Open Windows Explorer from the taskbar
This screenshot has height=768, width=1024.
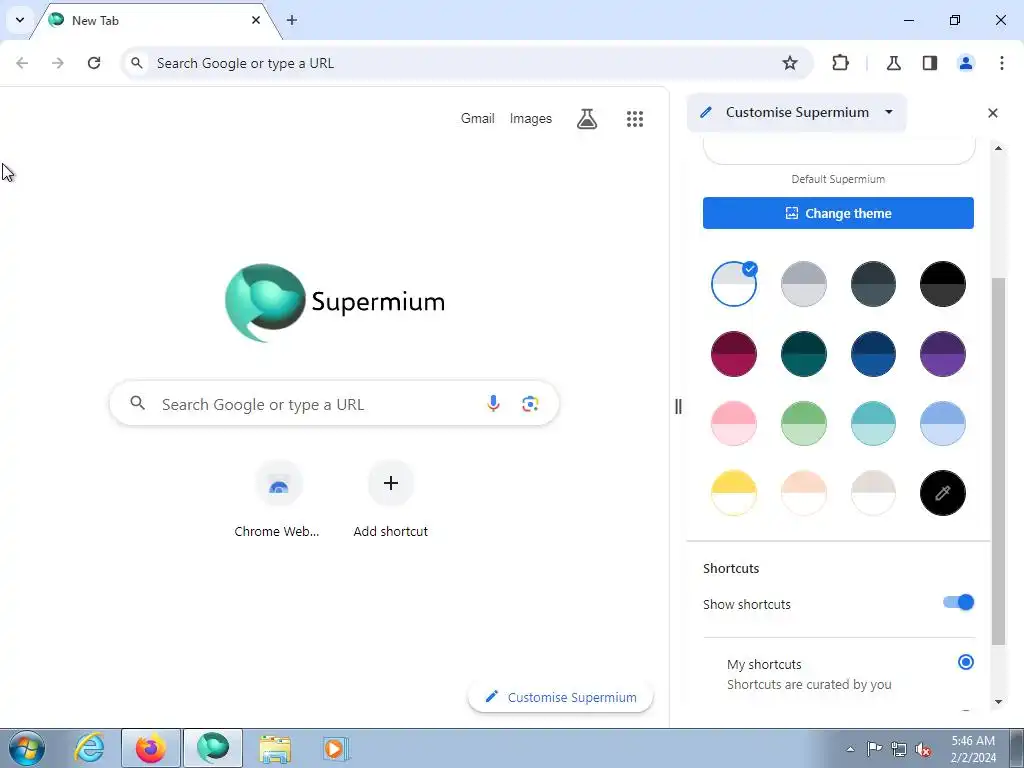pyautogui.click(x=275, y=748)
